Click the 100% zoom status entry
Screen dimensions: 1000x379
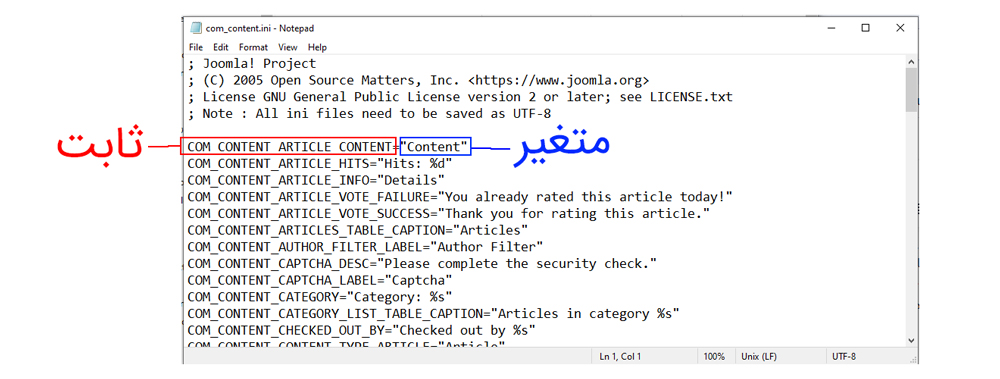[714, 357]
